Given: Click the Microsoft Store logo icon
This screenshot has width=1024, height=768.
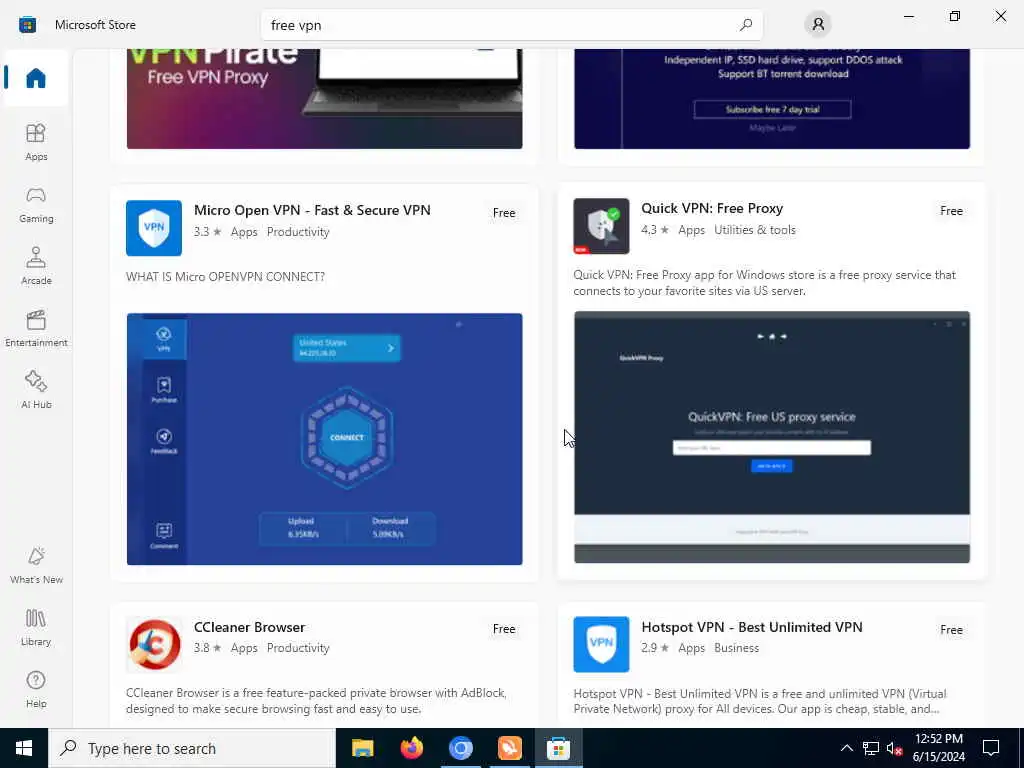Looking at the screenshot, I should pyautogui.click(x=27, y=25).
